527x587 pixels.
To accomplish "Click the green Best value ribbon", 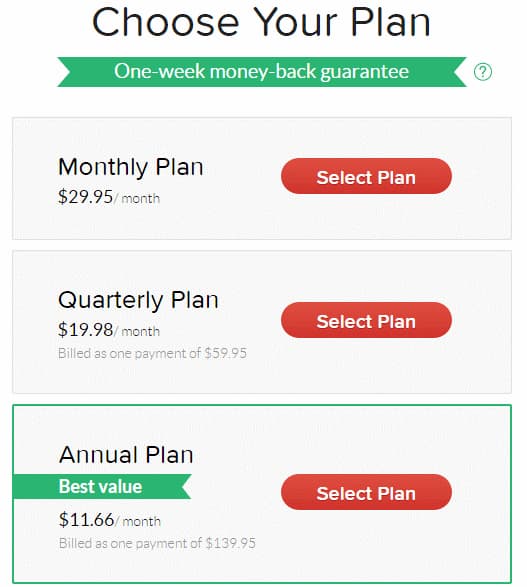I will point(102,486).
